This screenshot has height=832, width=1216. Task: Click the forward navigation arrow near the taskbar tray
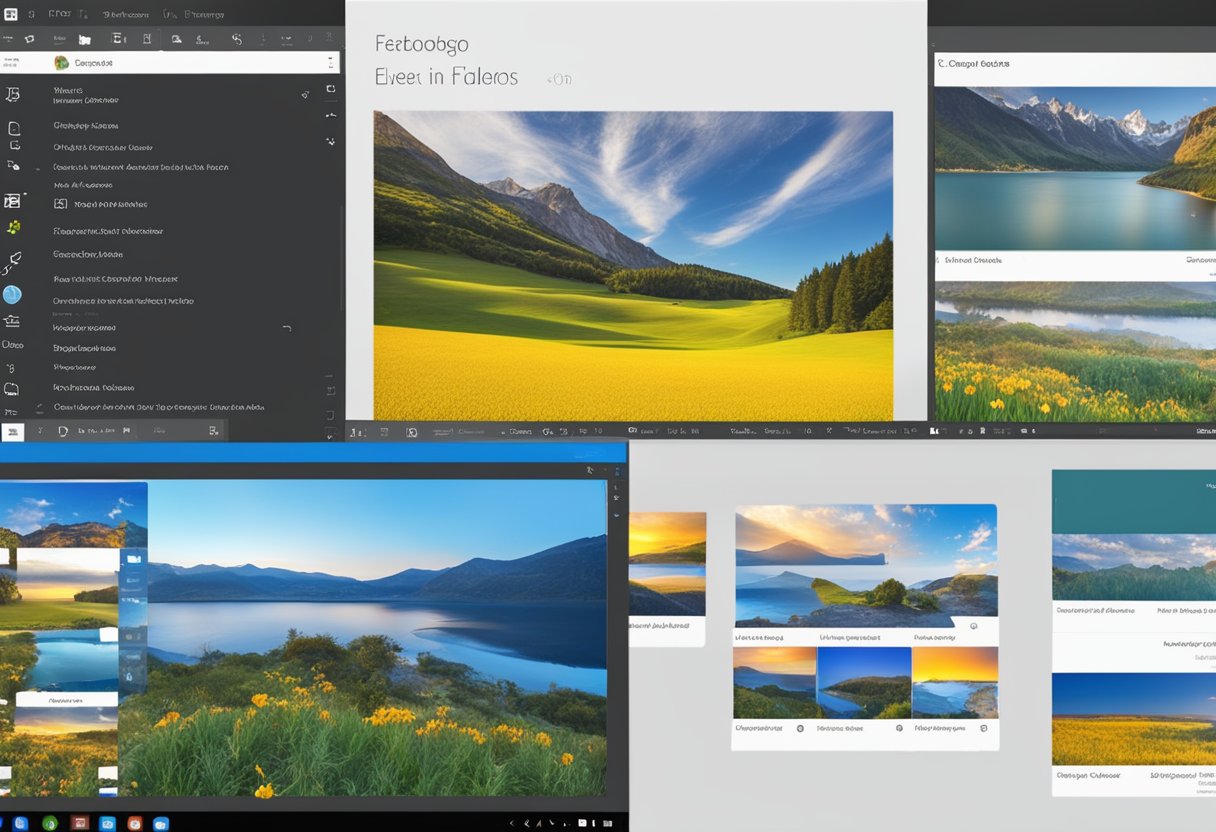click(x=540, y=822)
